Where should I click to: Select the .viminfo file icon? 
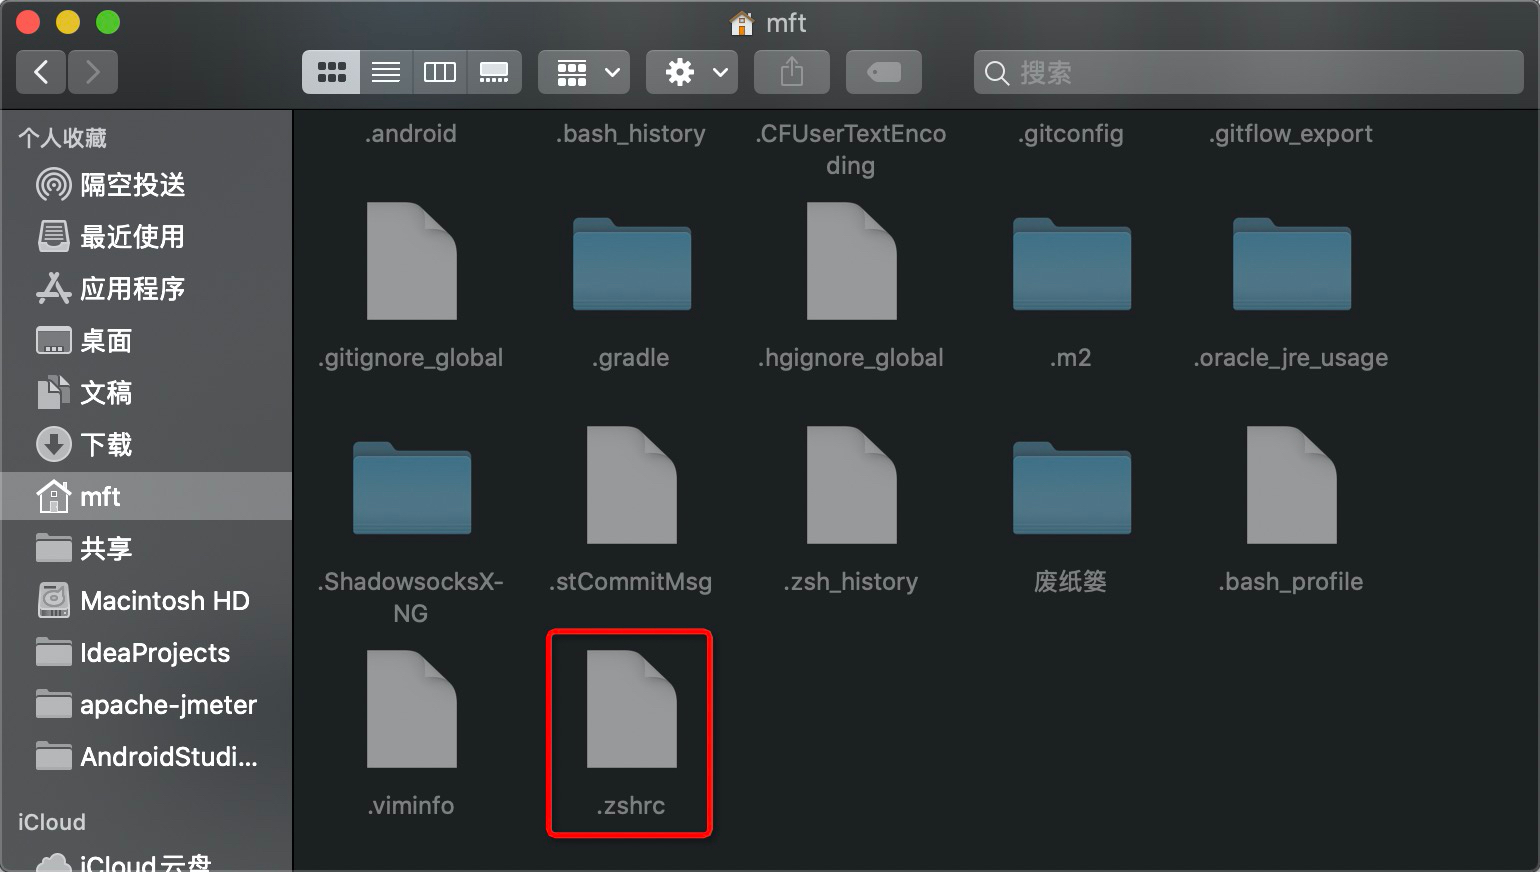[412, 709]
